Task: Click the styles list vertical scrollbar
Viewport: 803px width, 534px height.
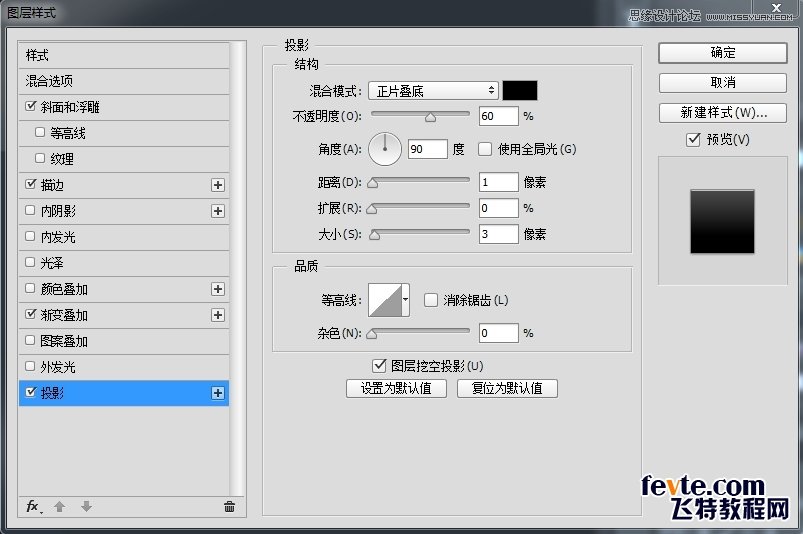Action: click(237, 269)
